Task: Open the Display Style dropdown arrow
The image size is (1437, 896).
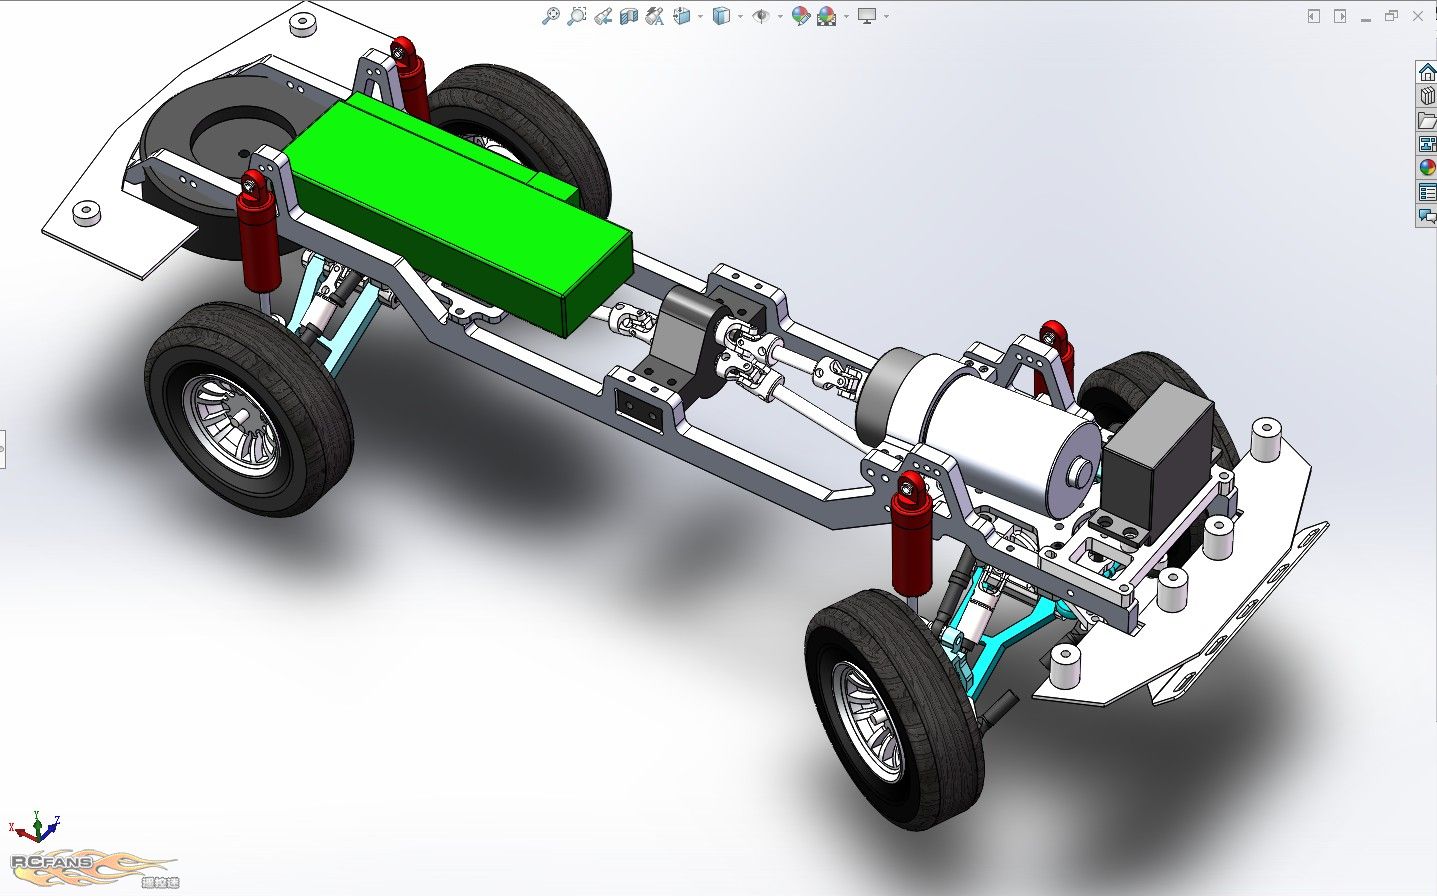Action: 740,16
